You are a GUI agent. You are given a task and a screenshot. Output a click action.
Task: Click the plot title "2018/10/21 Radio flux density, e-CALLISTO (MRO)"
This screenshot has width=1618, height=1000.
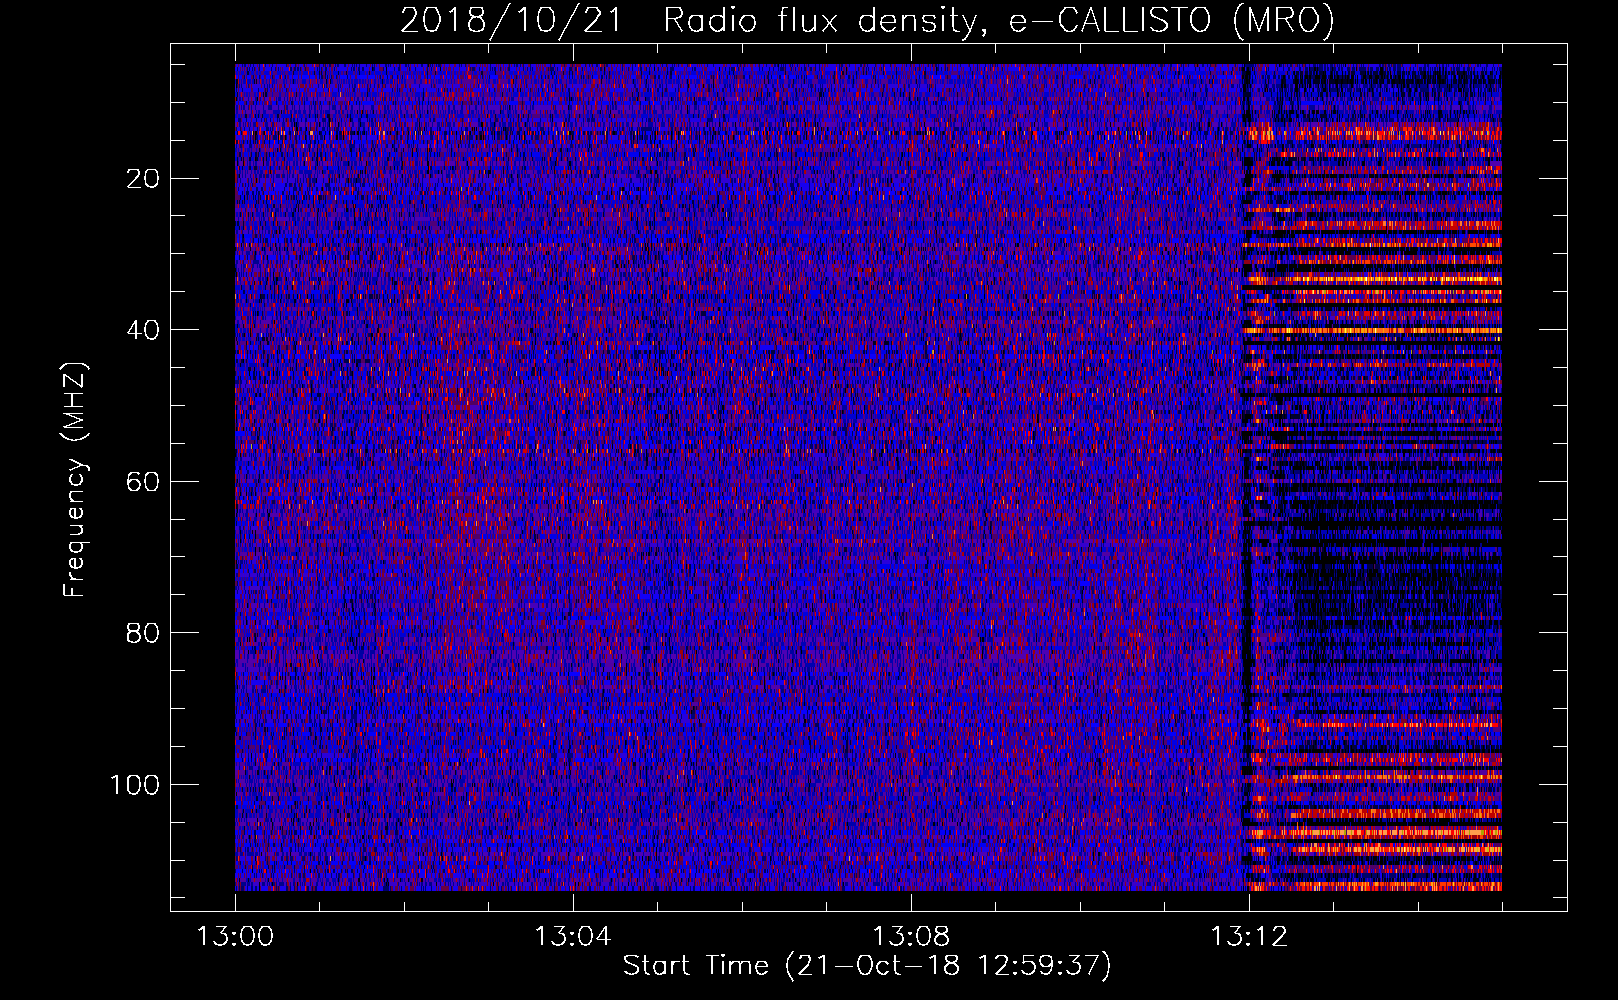[867, 20]
